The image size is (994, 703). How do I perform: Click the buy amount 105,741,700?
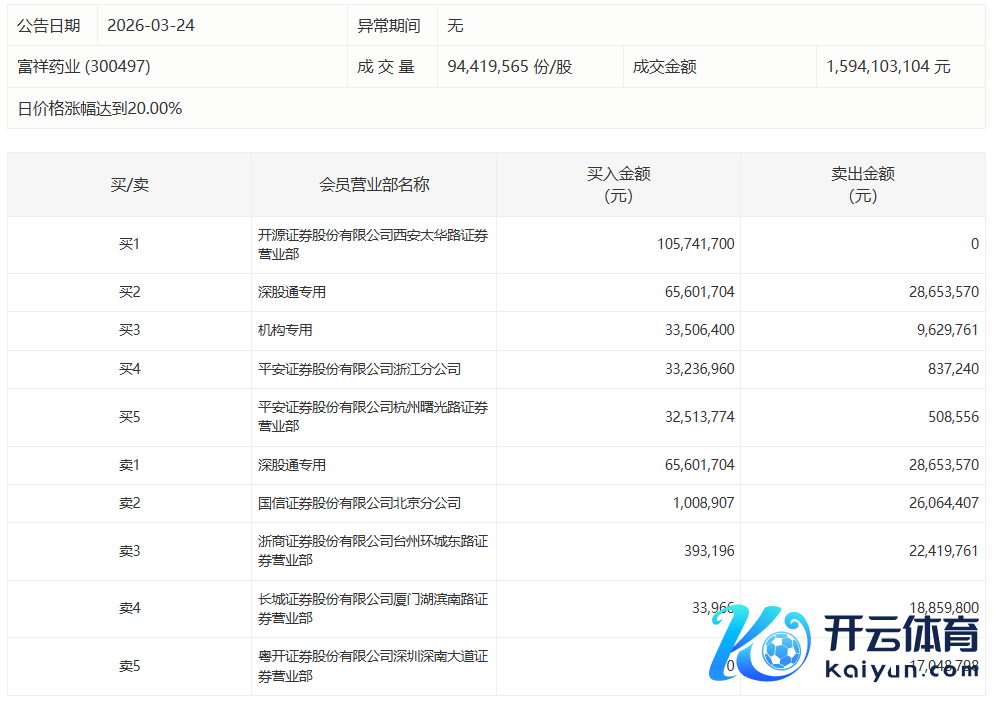682,244
